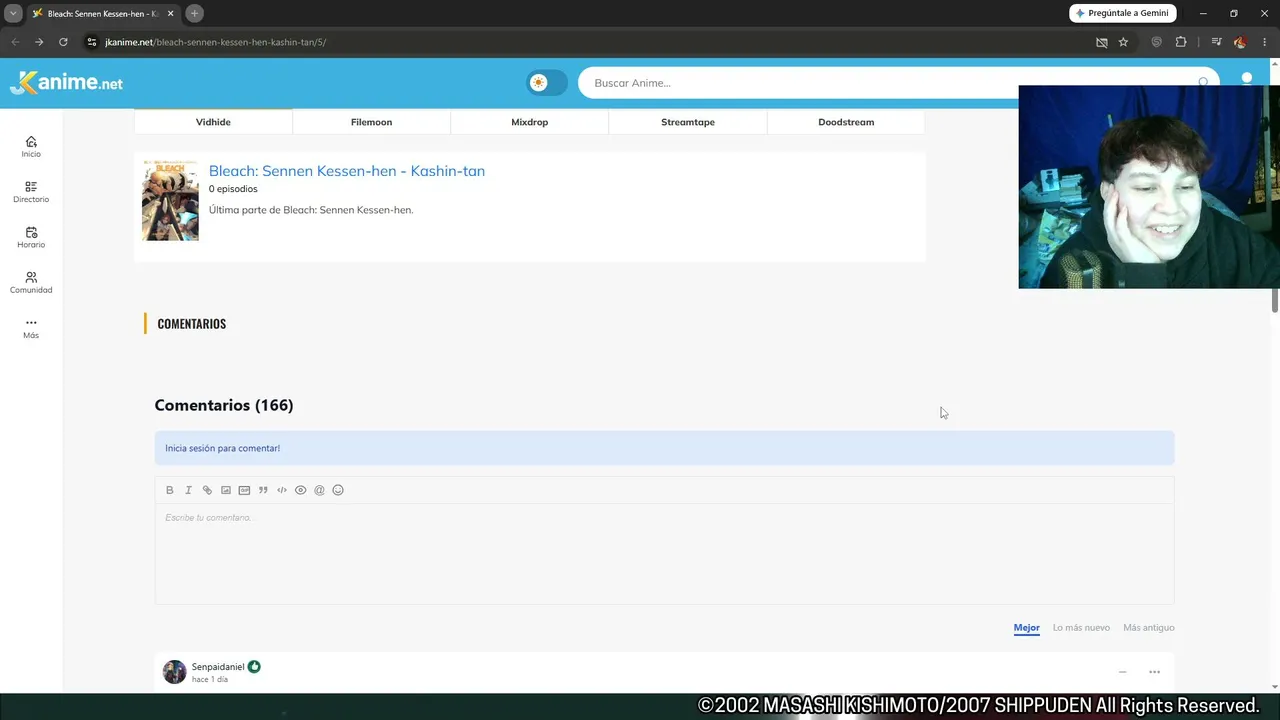This screenshot has width=1280, height=720.
Task: Collapse Senpaidaniel's comment with the minus icon
Action: coord(1122,672)
